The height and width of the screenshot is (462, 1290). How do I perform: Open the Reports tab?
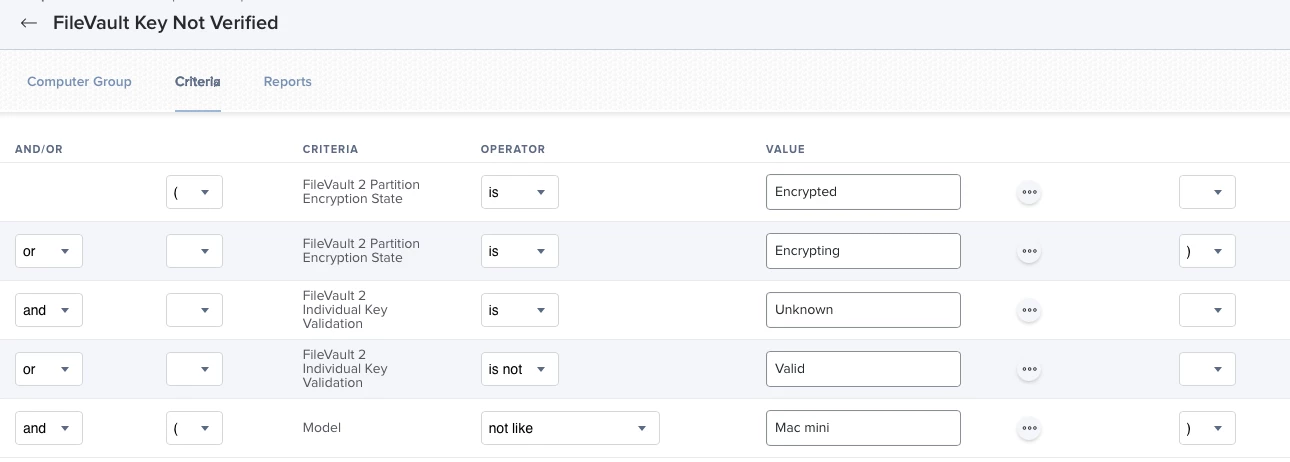point(287,82)
